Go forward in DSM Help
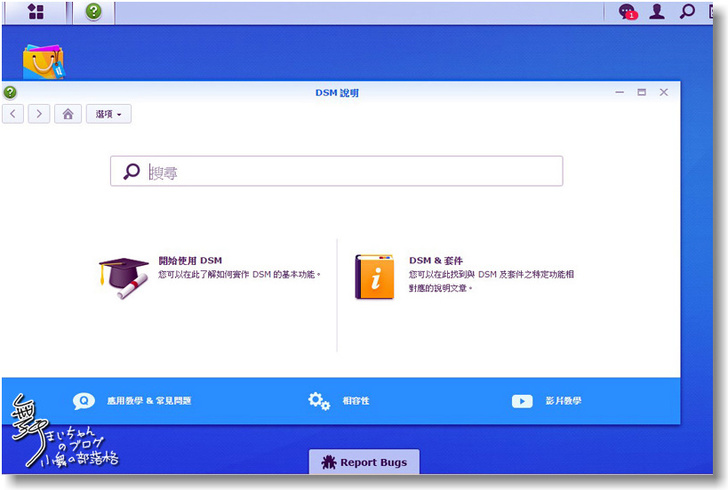Screen dimensions: 728x490 pyautogui.click(x=39, y=114)
